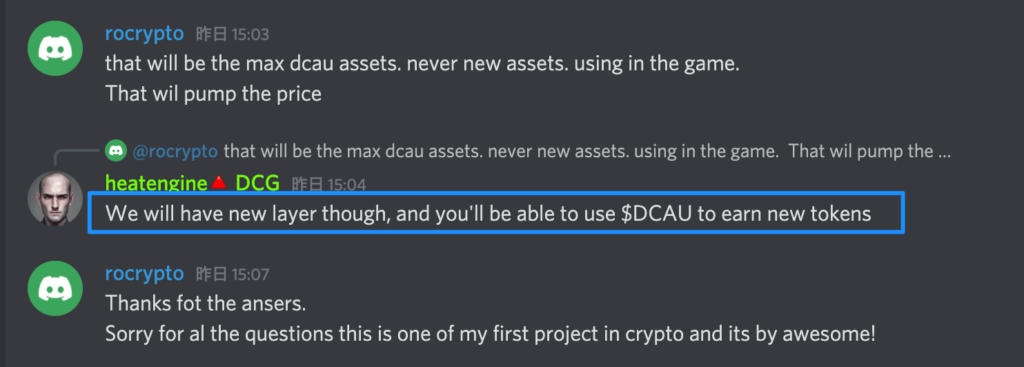Open rocrypto's green Discord avatar at 15:03
Screen dimensions: 1024x367
pyautogui.click(x=55, y=48)
